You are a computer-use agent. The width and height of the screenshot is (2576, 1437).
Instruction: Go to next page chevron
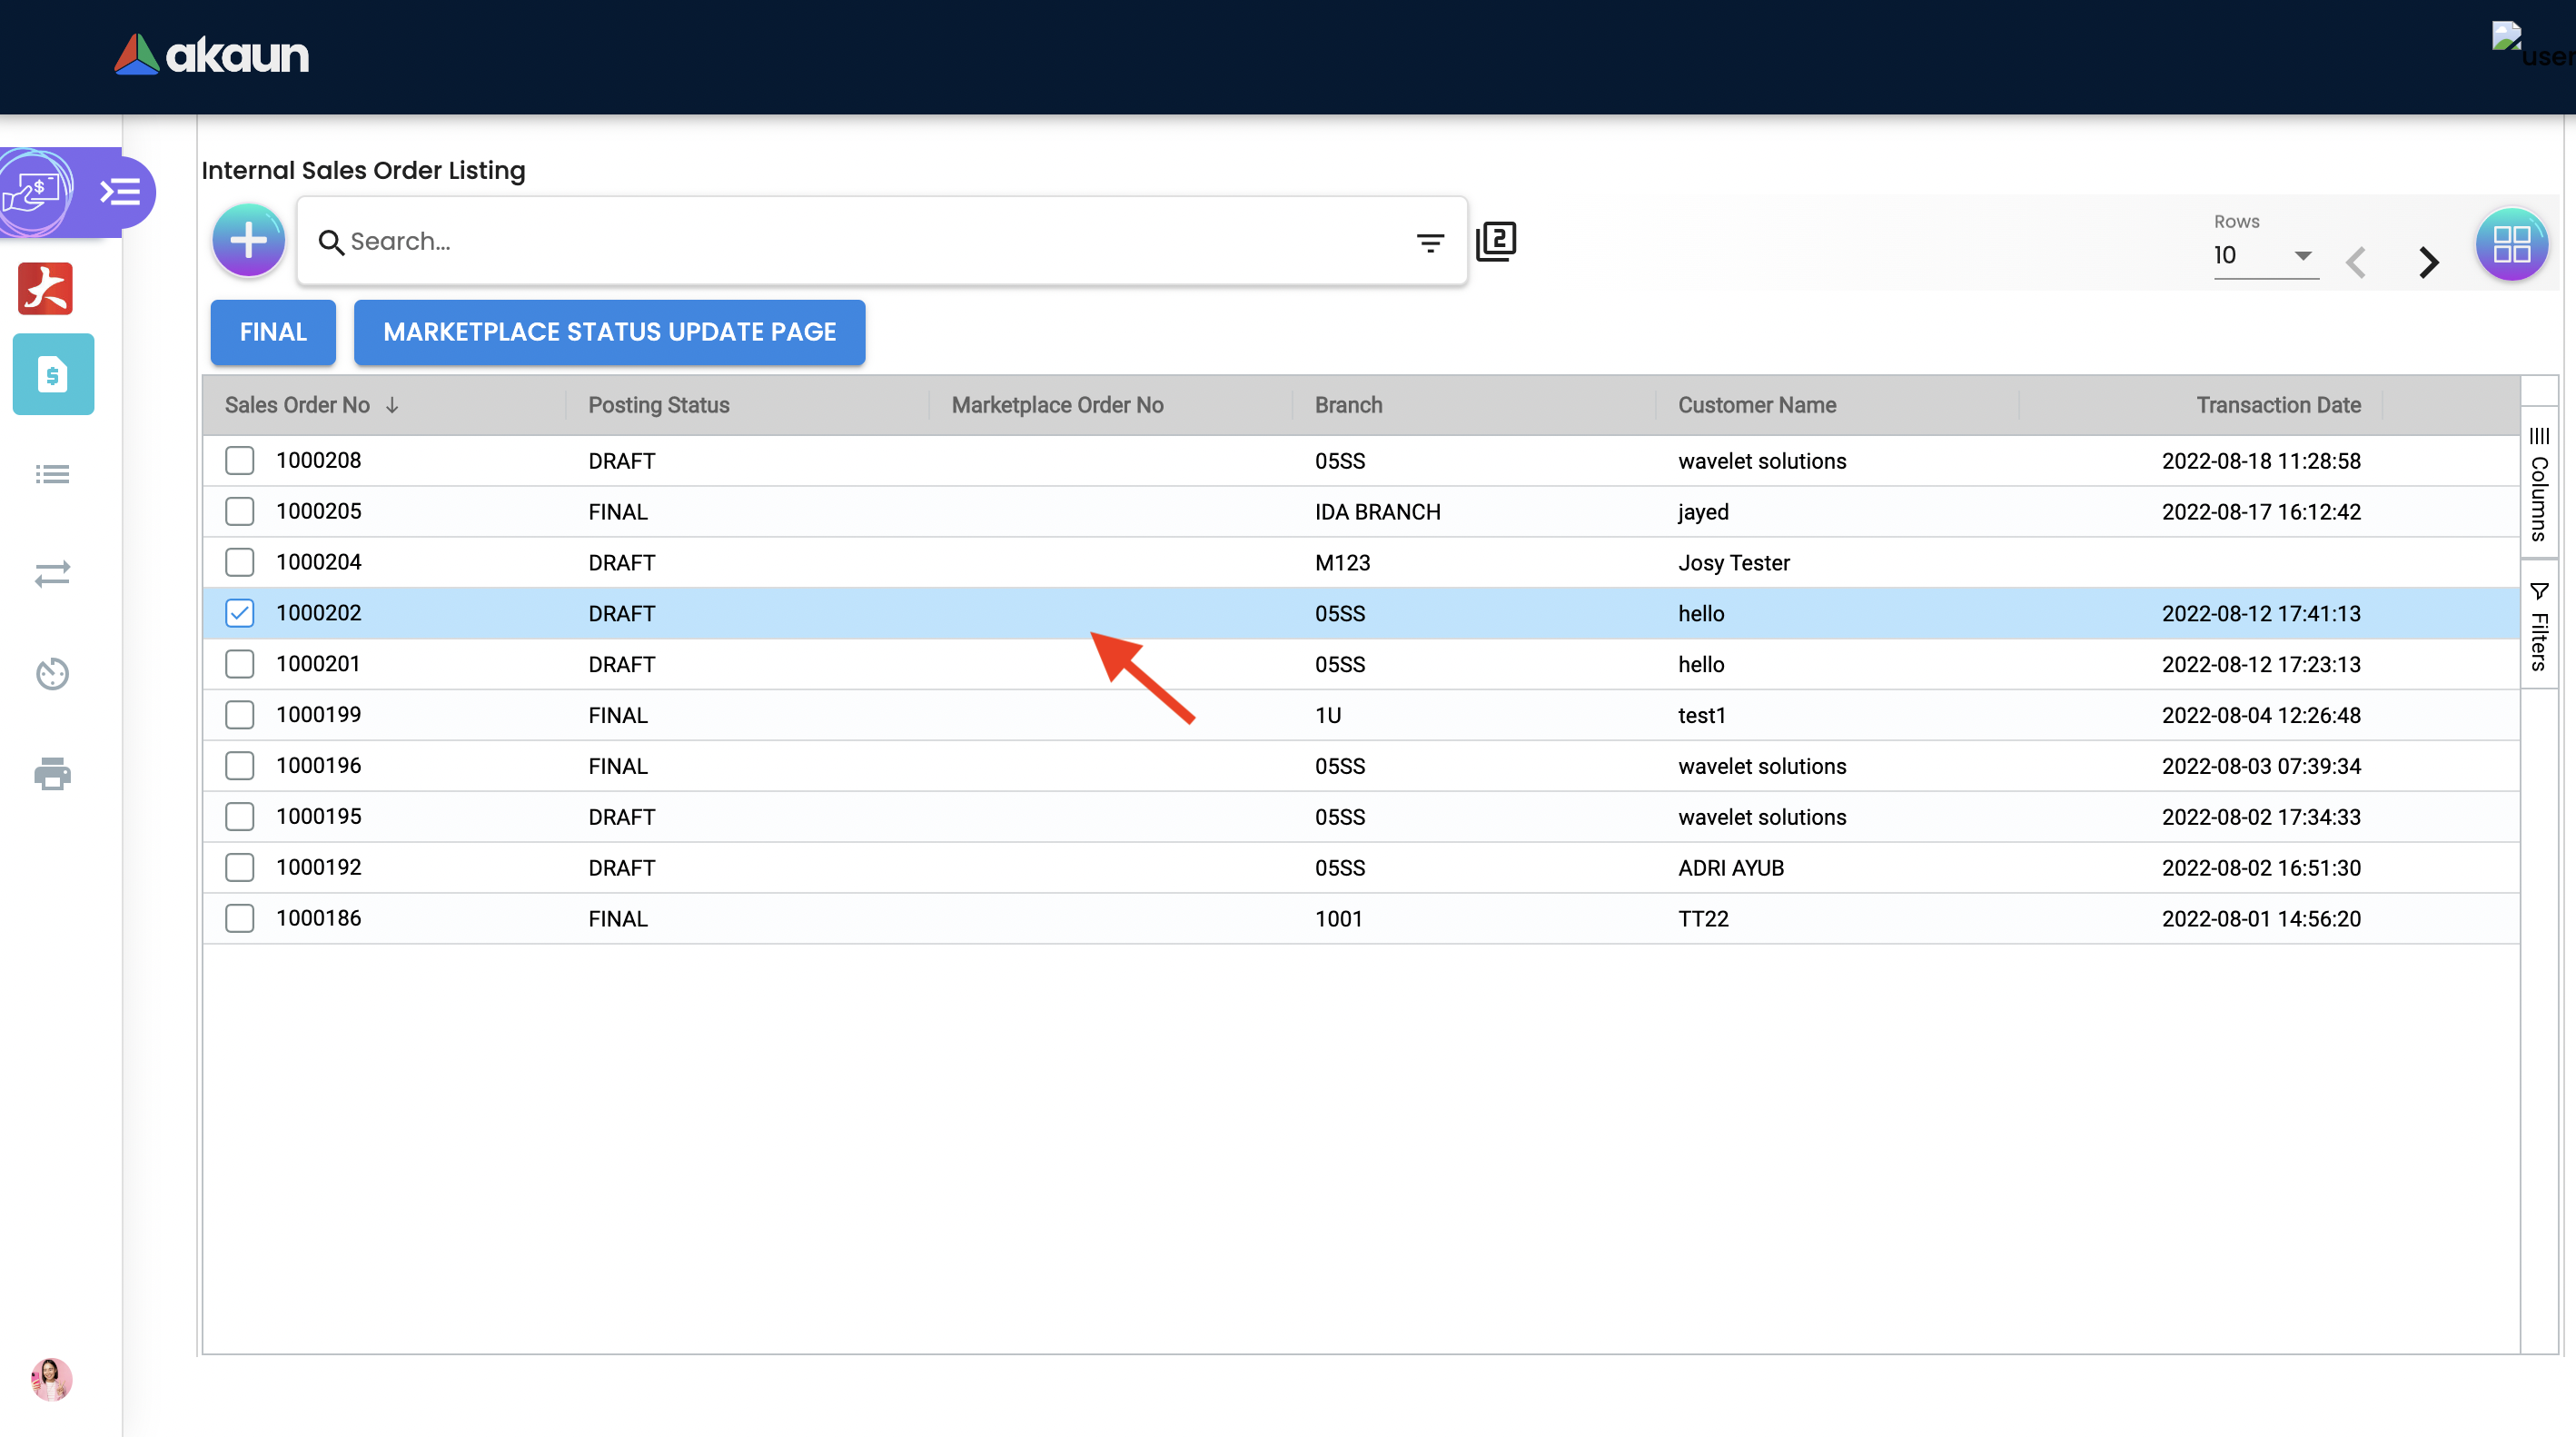coord(2428,263)
